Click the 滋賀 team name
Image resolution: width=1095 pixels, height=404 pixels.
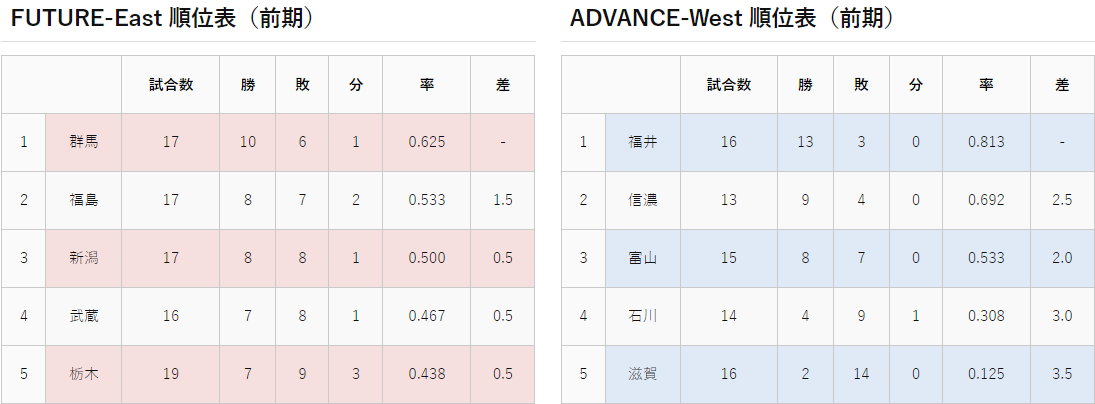(643, 374)
